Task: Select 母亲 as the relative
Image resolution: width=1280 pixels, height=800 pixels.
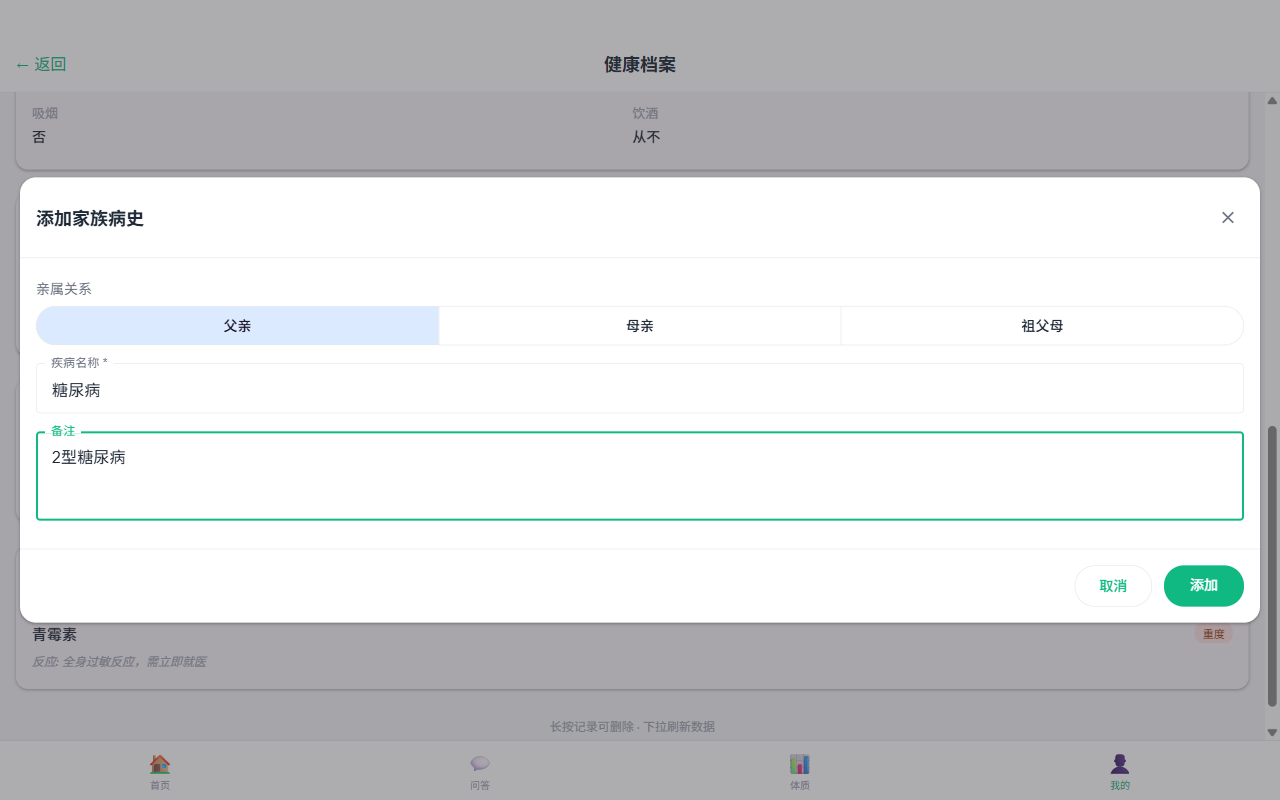Action: pos(640,326)
